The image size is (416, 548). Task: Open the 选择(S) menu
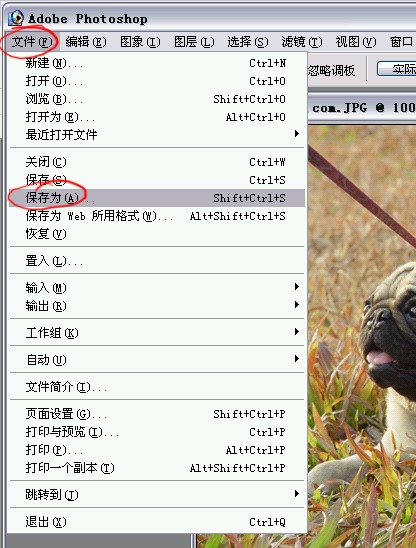(248, 42)
